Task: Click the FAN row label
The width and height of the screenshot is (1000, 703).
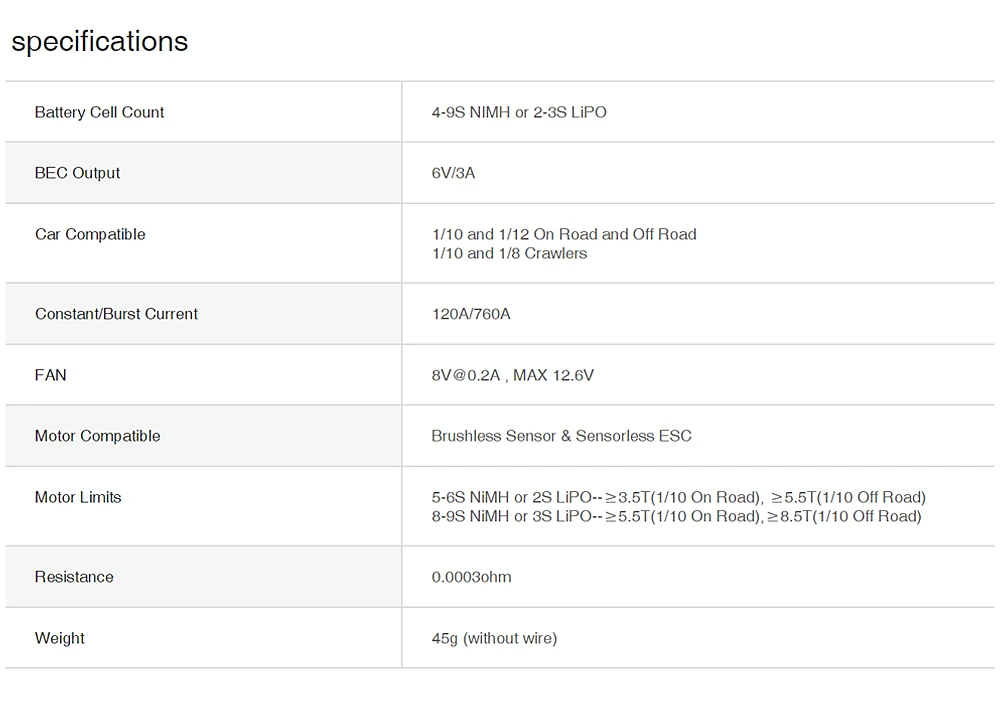Action: click(x=51, y=375)
